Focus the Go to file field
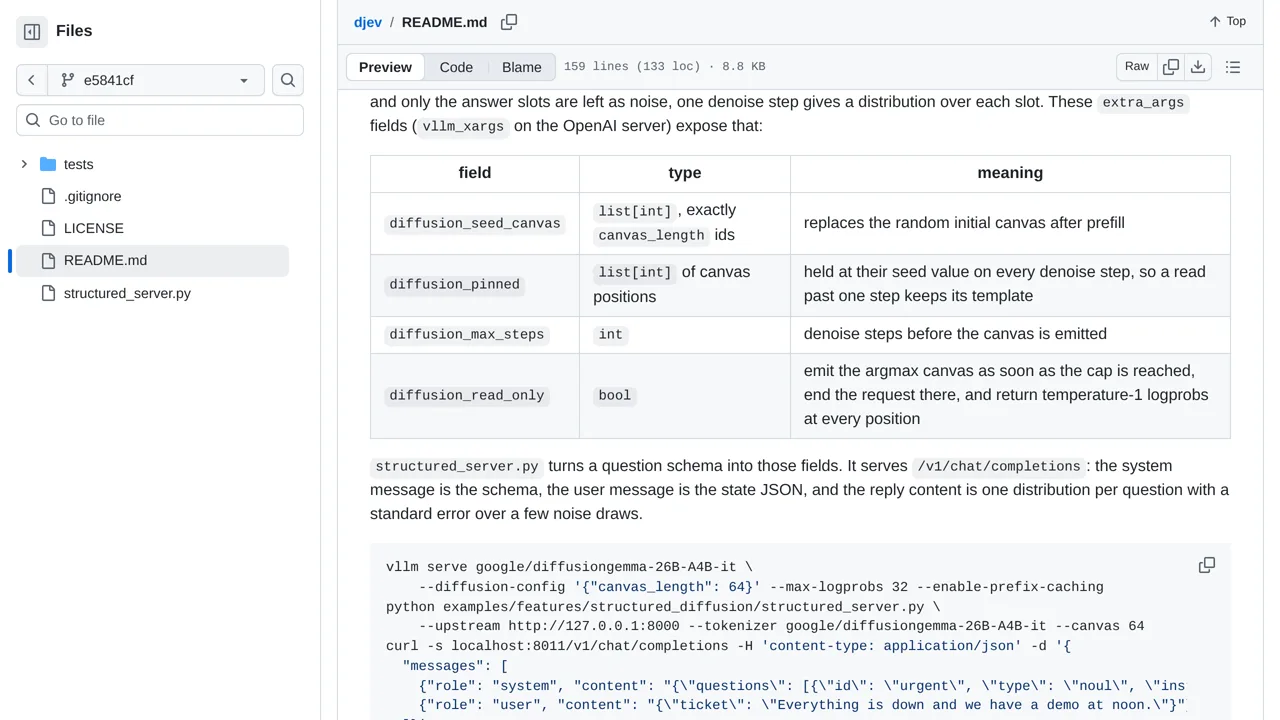Screen dimensions: 1280x720 pos(160,120)
